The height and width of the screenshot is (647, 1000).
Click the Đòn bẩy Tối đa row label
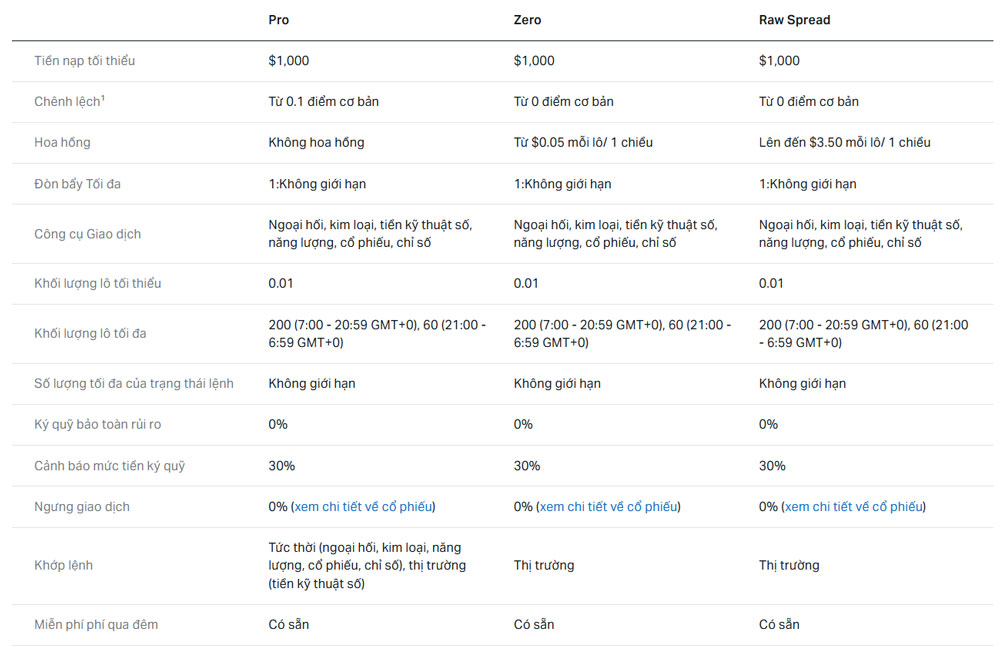pos(77,184)
